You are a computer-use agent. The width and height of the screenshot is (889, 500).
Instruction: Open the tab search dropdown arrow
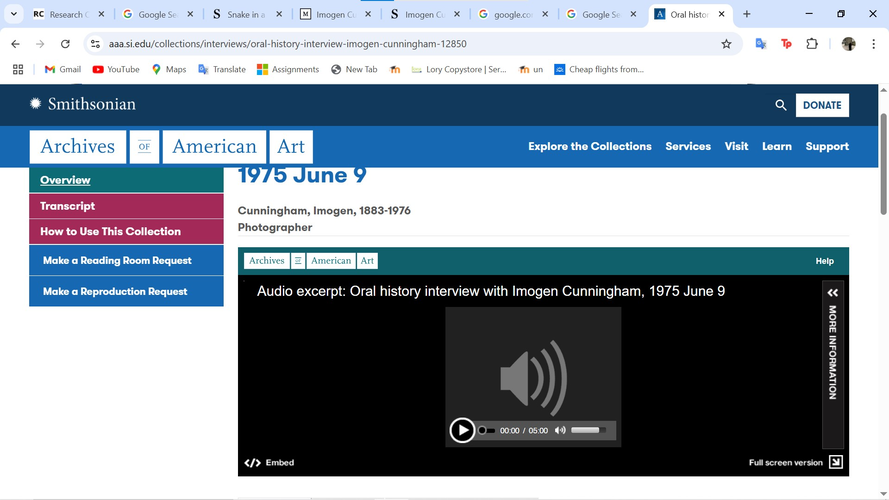[14, 14]
